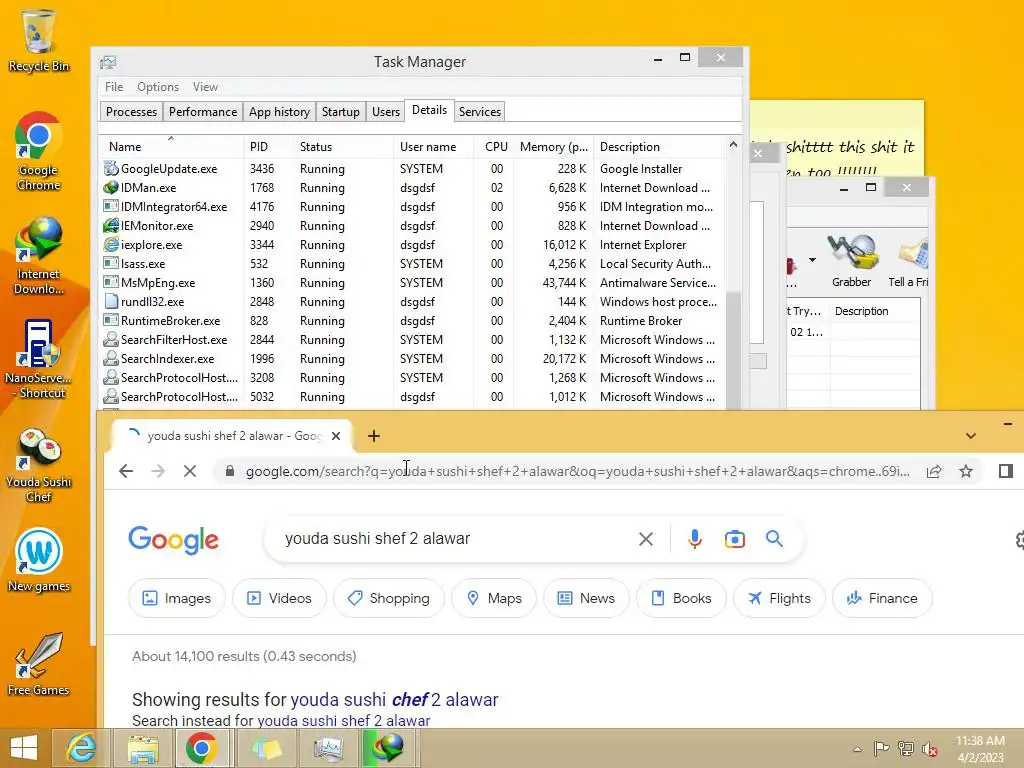The height and width of the screenshot is (768, 1024).
Task: Filter results by Shopping
Action: 389,598
